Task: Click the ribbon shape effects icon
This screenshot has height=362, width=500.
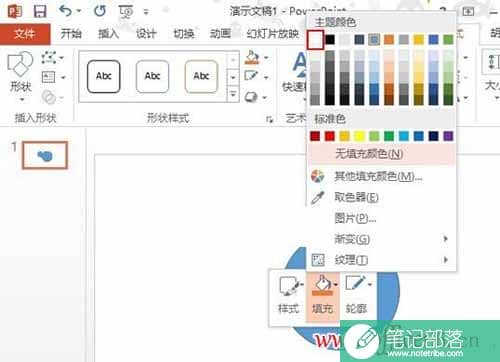Action: tap(251, 97)
